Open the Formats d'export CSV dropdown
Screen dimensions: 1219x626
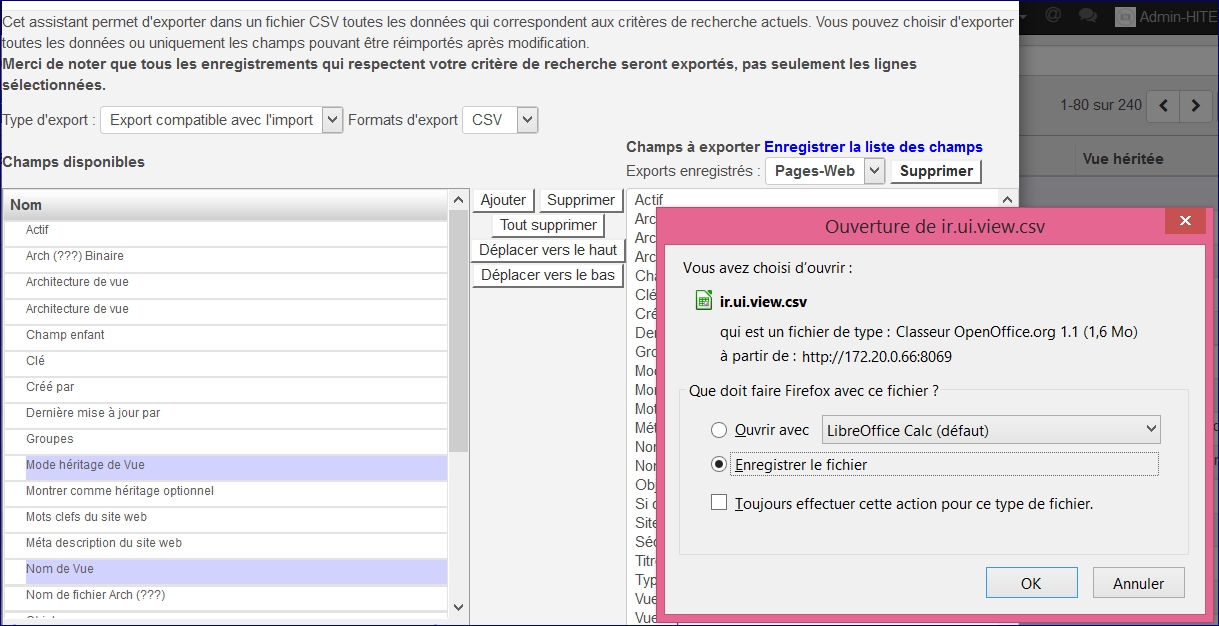pyautogui.click(x=500, y=120)
